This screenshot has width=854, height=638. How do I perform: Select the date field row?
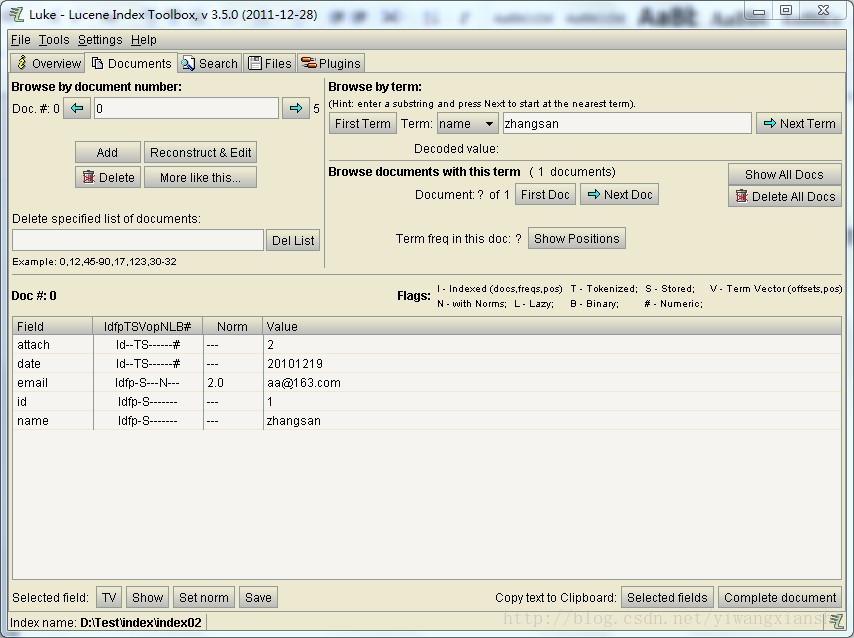[x=427, y=363]
